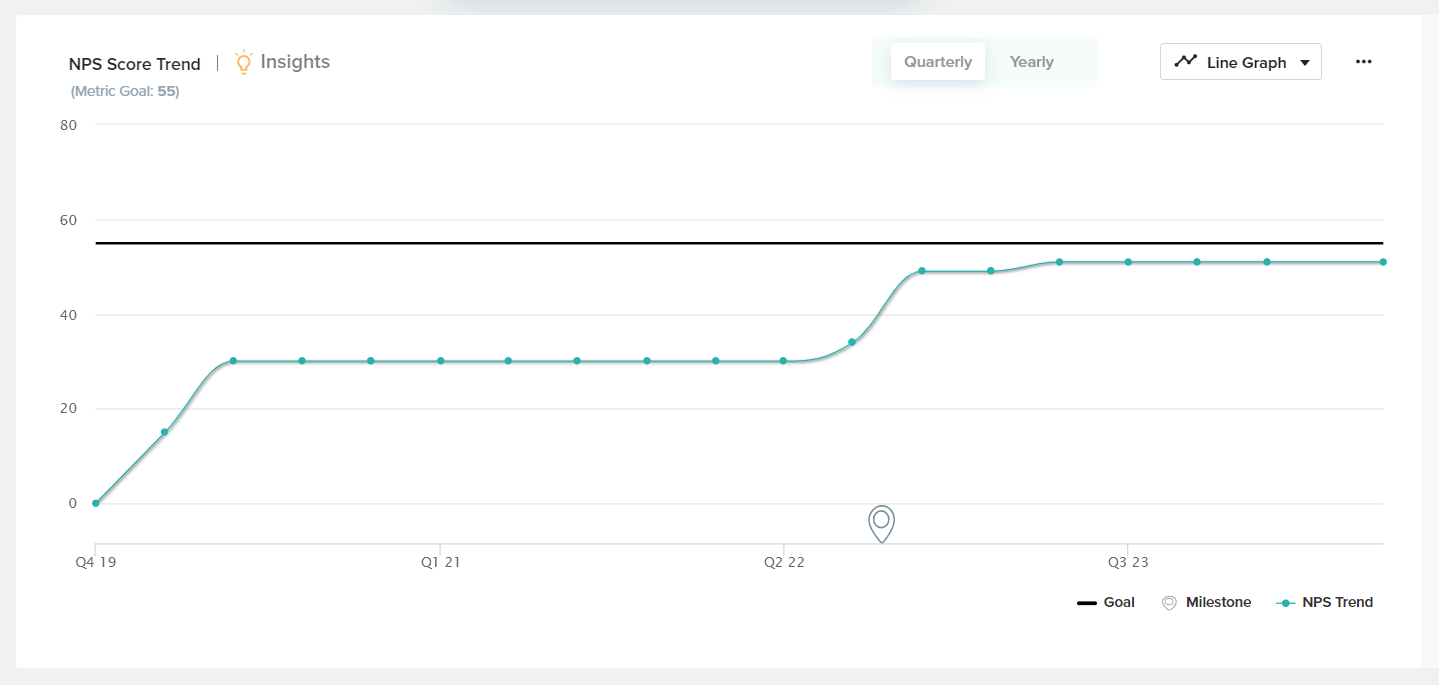Viewport: 1439px width, 685px height.
Task: Click the Q4 19 data point at zero
Action: (x=96, y=503)
